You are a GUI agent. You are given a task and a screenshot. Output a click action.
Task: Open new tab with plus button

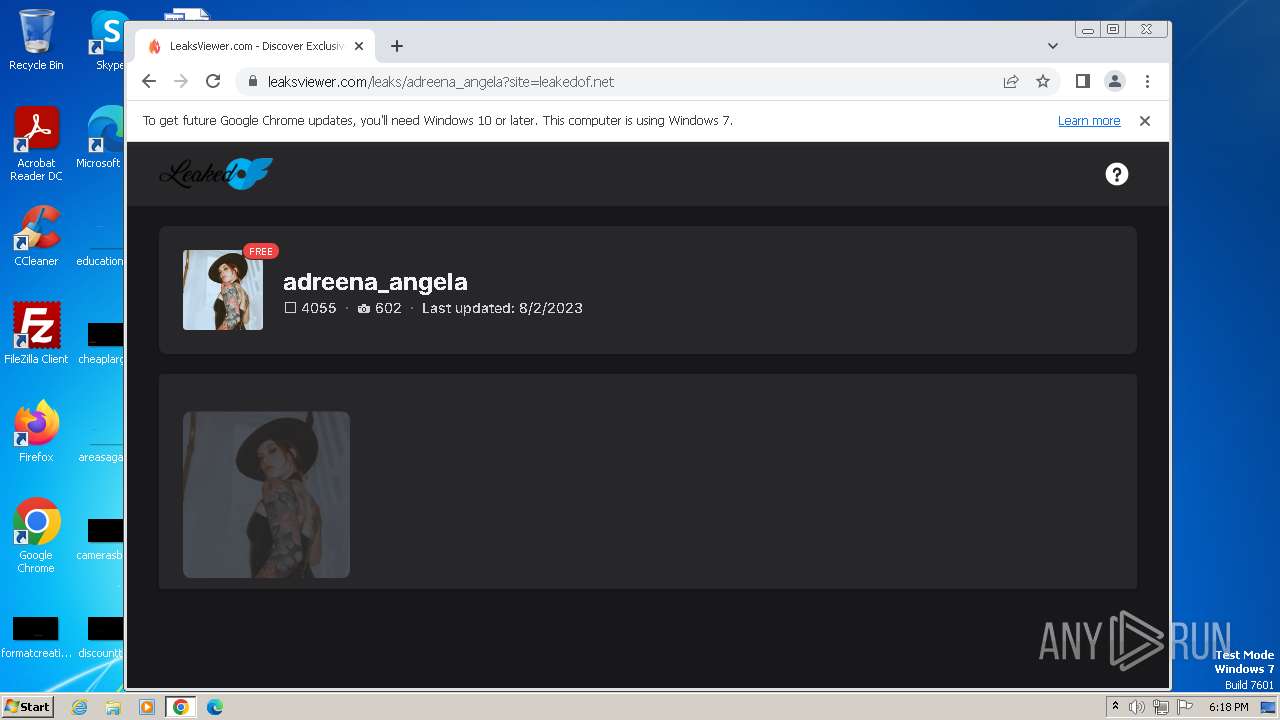click(397, 46)
